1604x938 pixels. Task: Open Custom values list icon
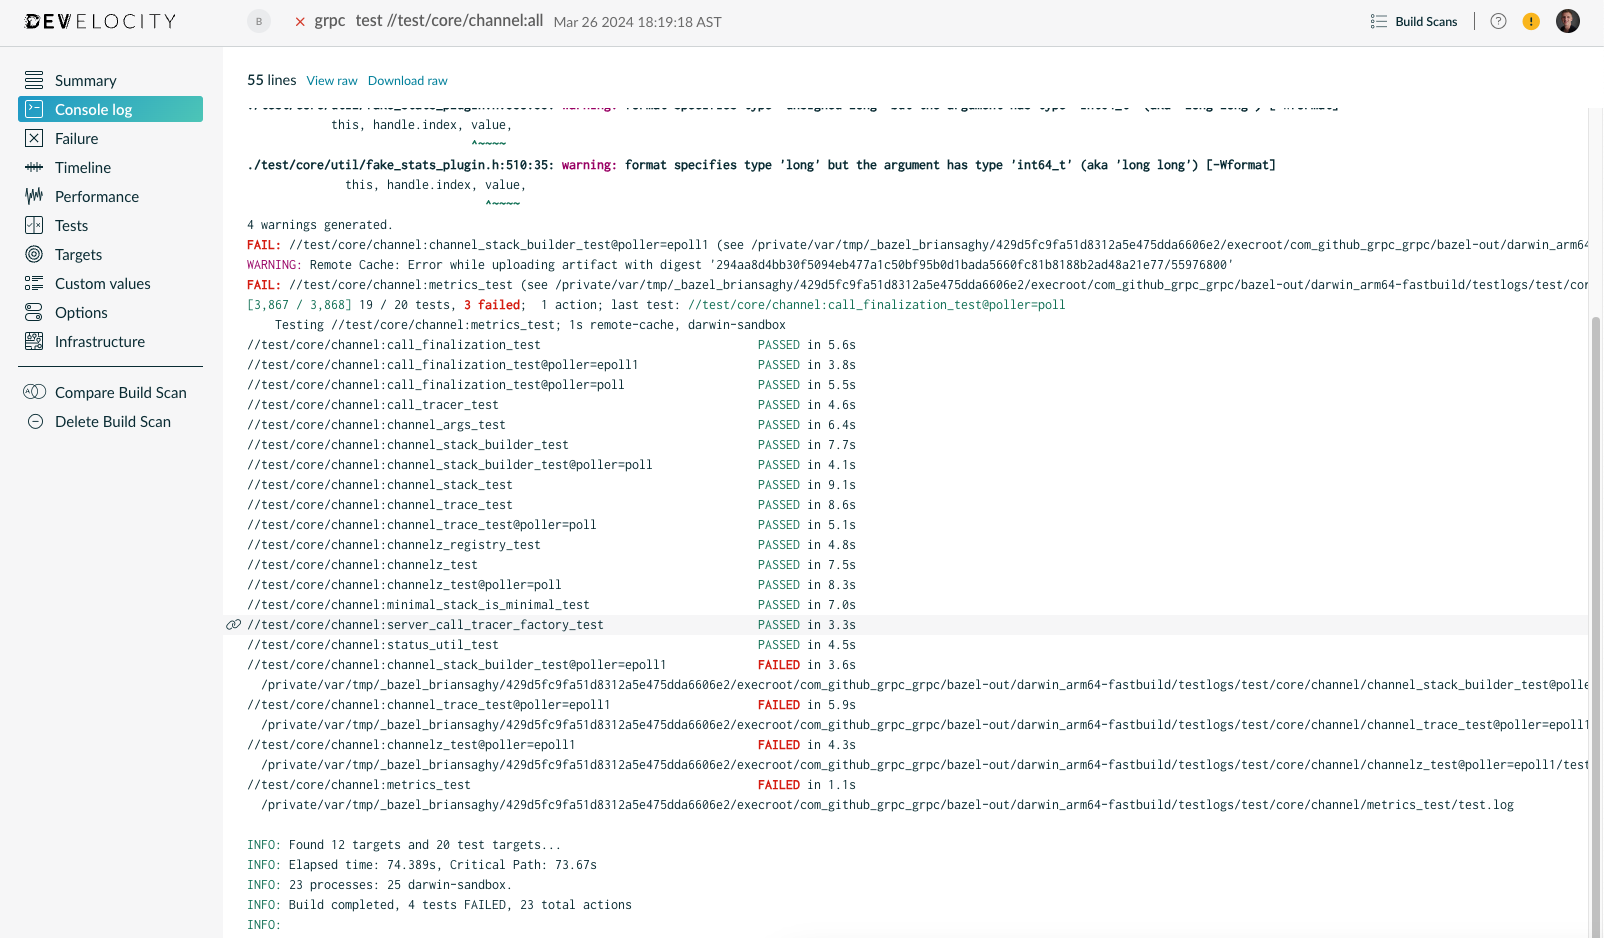click(x=33, y=283)
